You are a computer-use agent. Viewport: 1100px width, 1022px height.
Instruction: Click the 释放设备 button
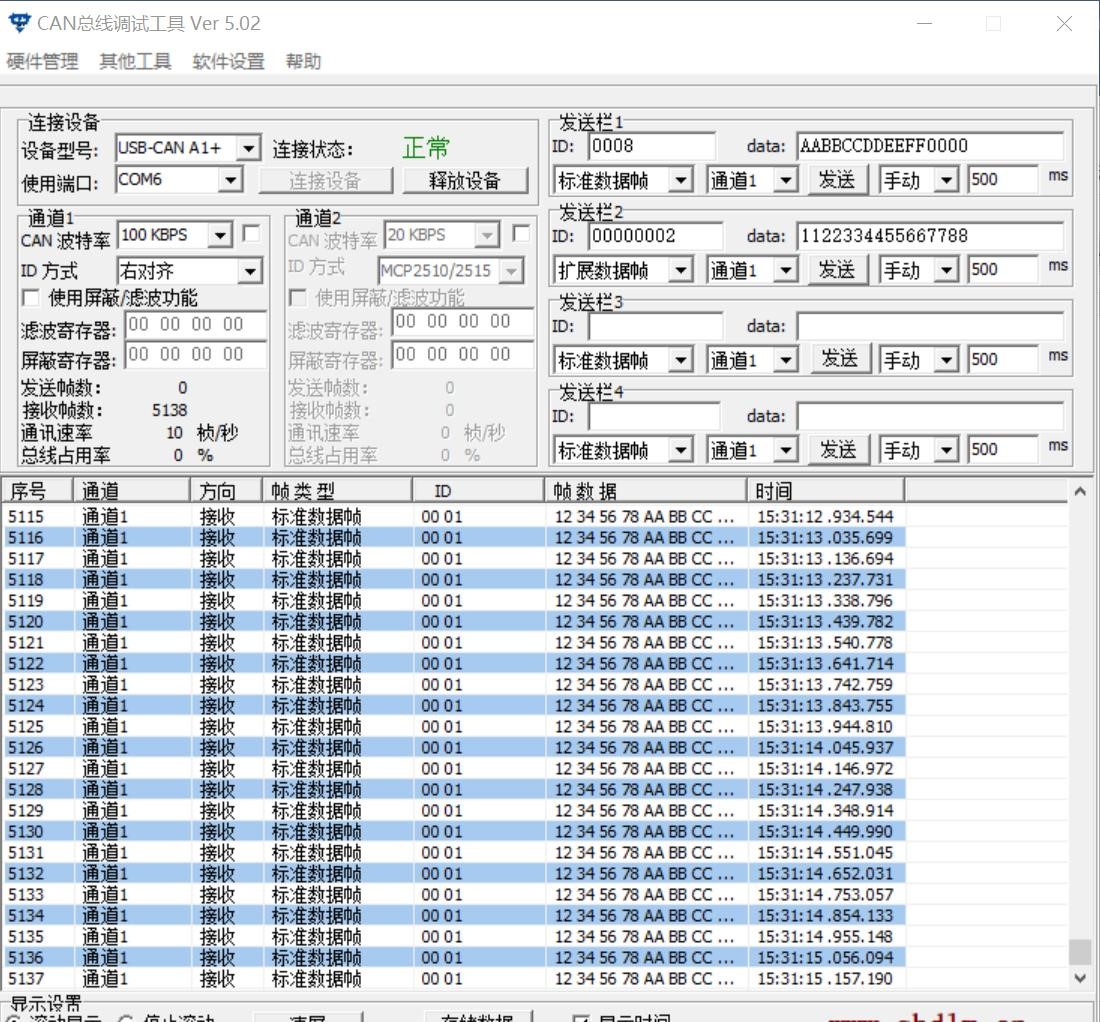point(465,181)
